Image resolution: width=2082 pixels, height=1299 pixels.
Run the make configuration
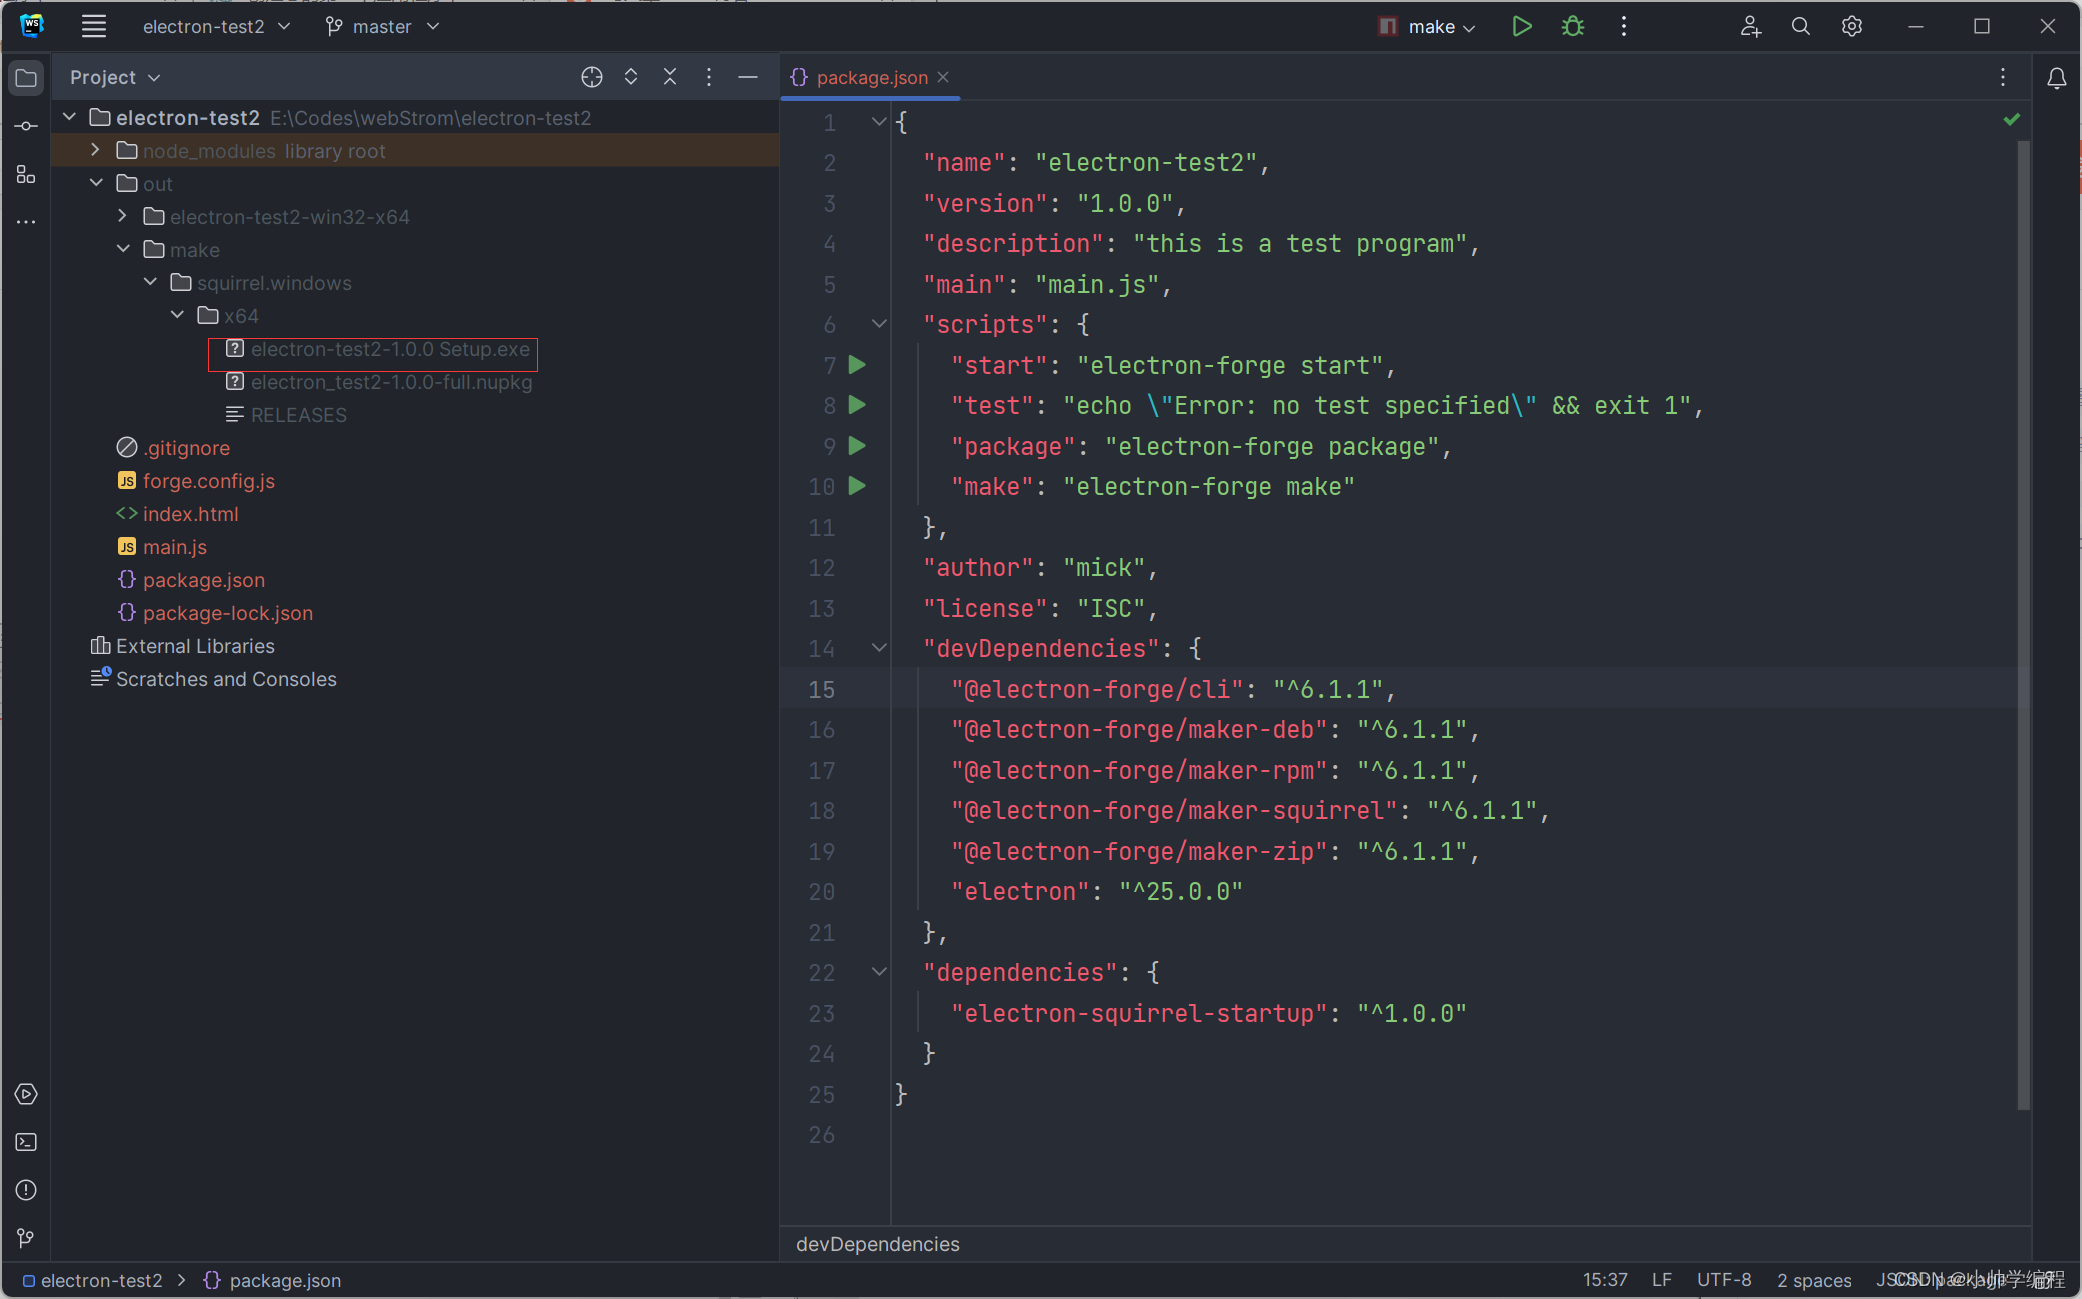click(x=1522, y=27)
